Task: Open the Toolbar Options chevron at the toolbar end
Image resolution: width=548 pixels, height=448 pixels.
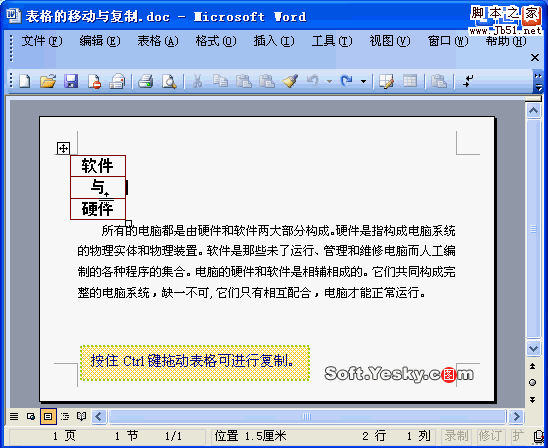Action: pos(538,81)
